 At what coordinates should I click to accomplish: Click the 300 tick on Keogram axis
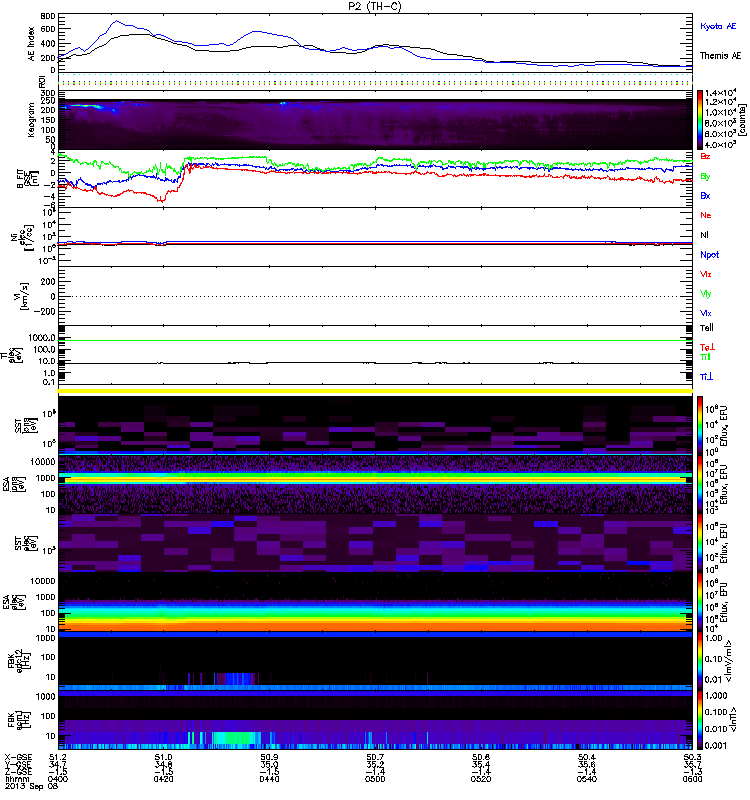coord(48,93)
